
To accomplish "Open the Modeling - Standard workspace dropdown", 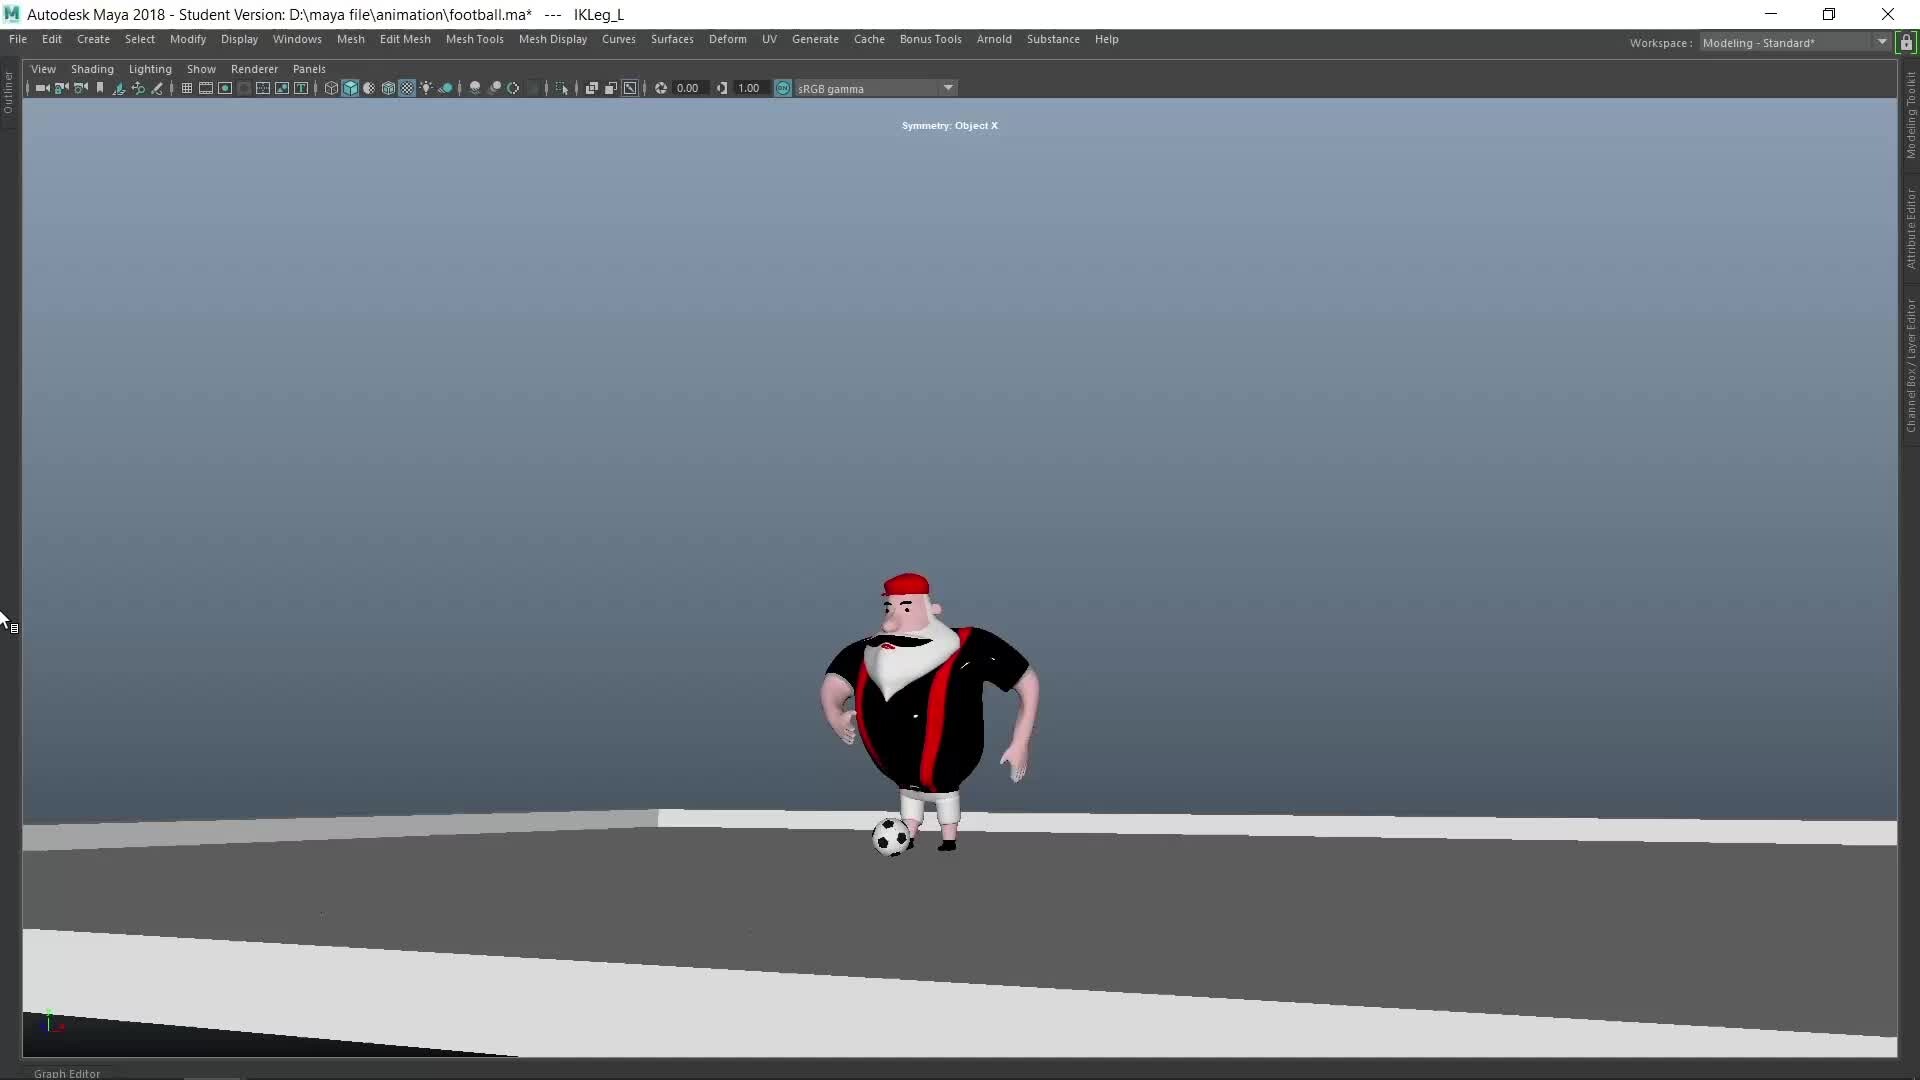I will coord(1882,42).
